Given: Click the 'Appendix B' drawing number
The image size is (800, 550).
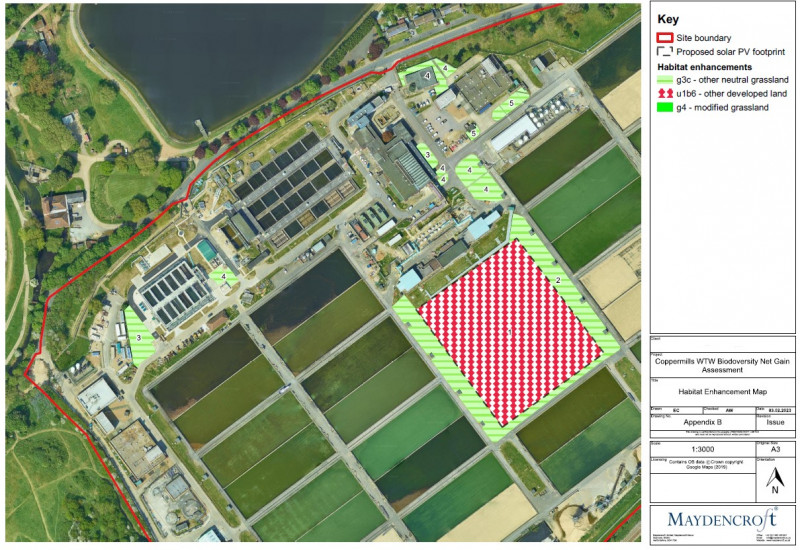Looking at the screenshot, I should tap(703, 422).
